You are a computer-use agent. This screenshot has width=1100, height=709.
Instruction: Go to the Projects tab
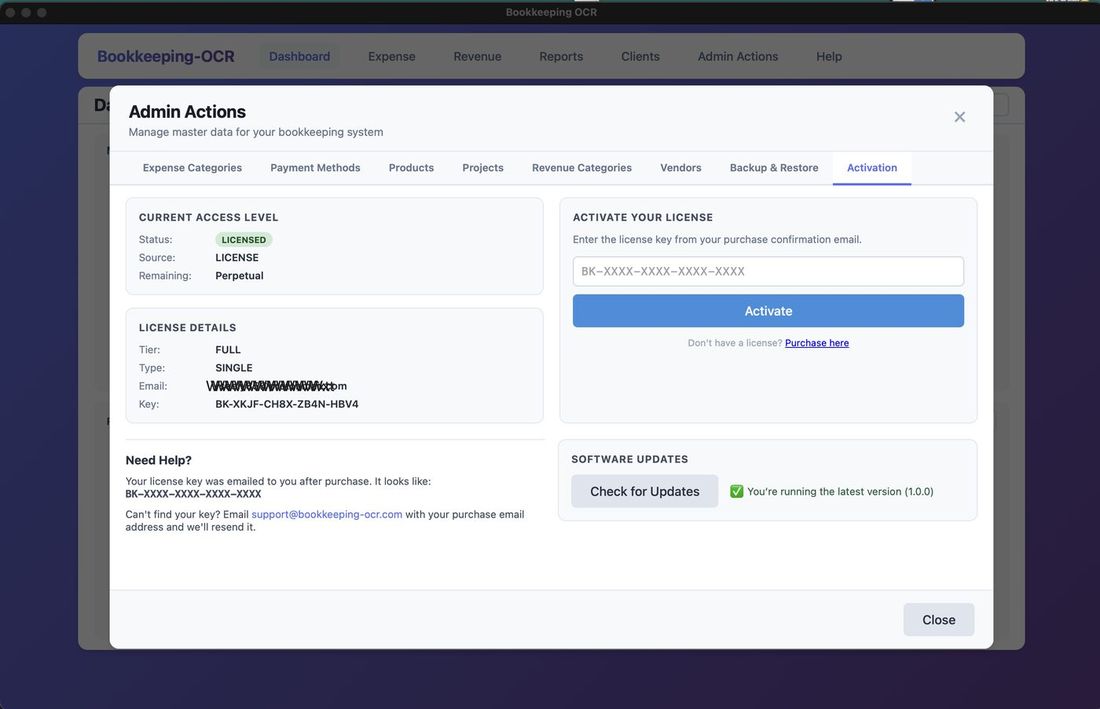click(483, 168)
